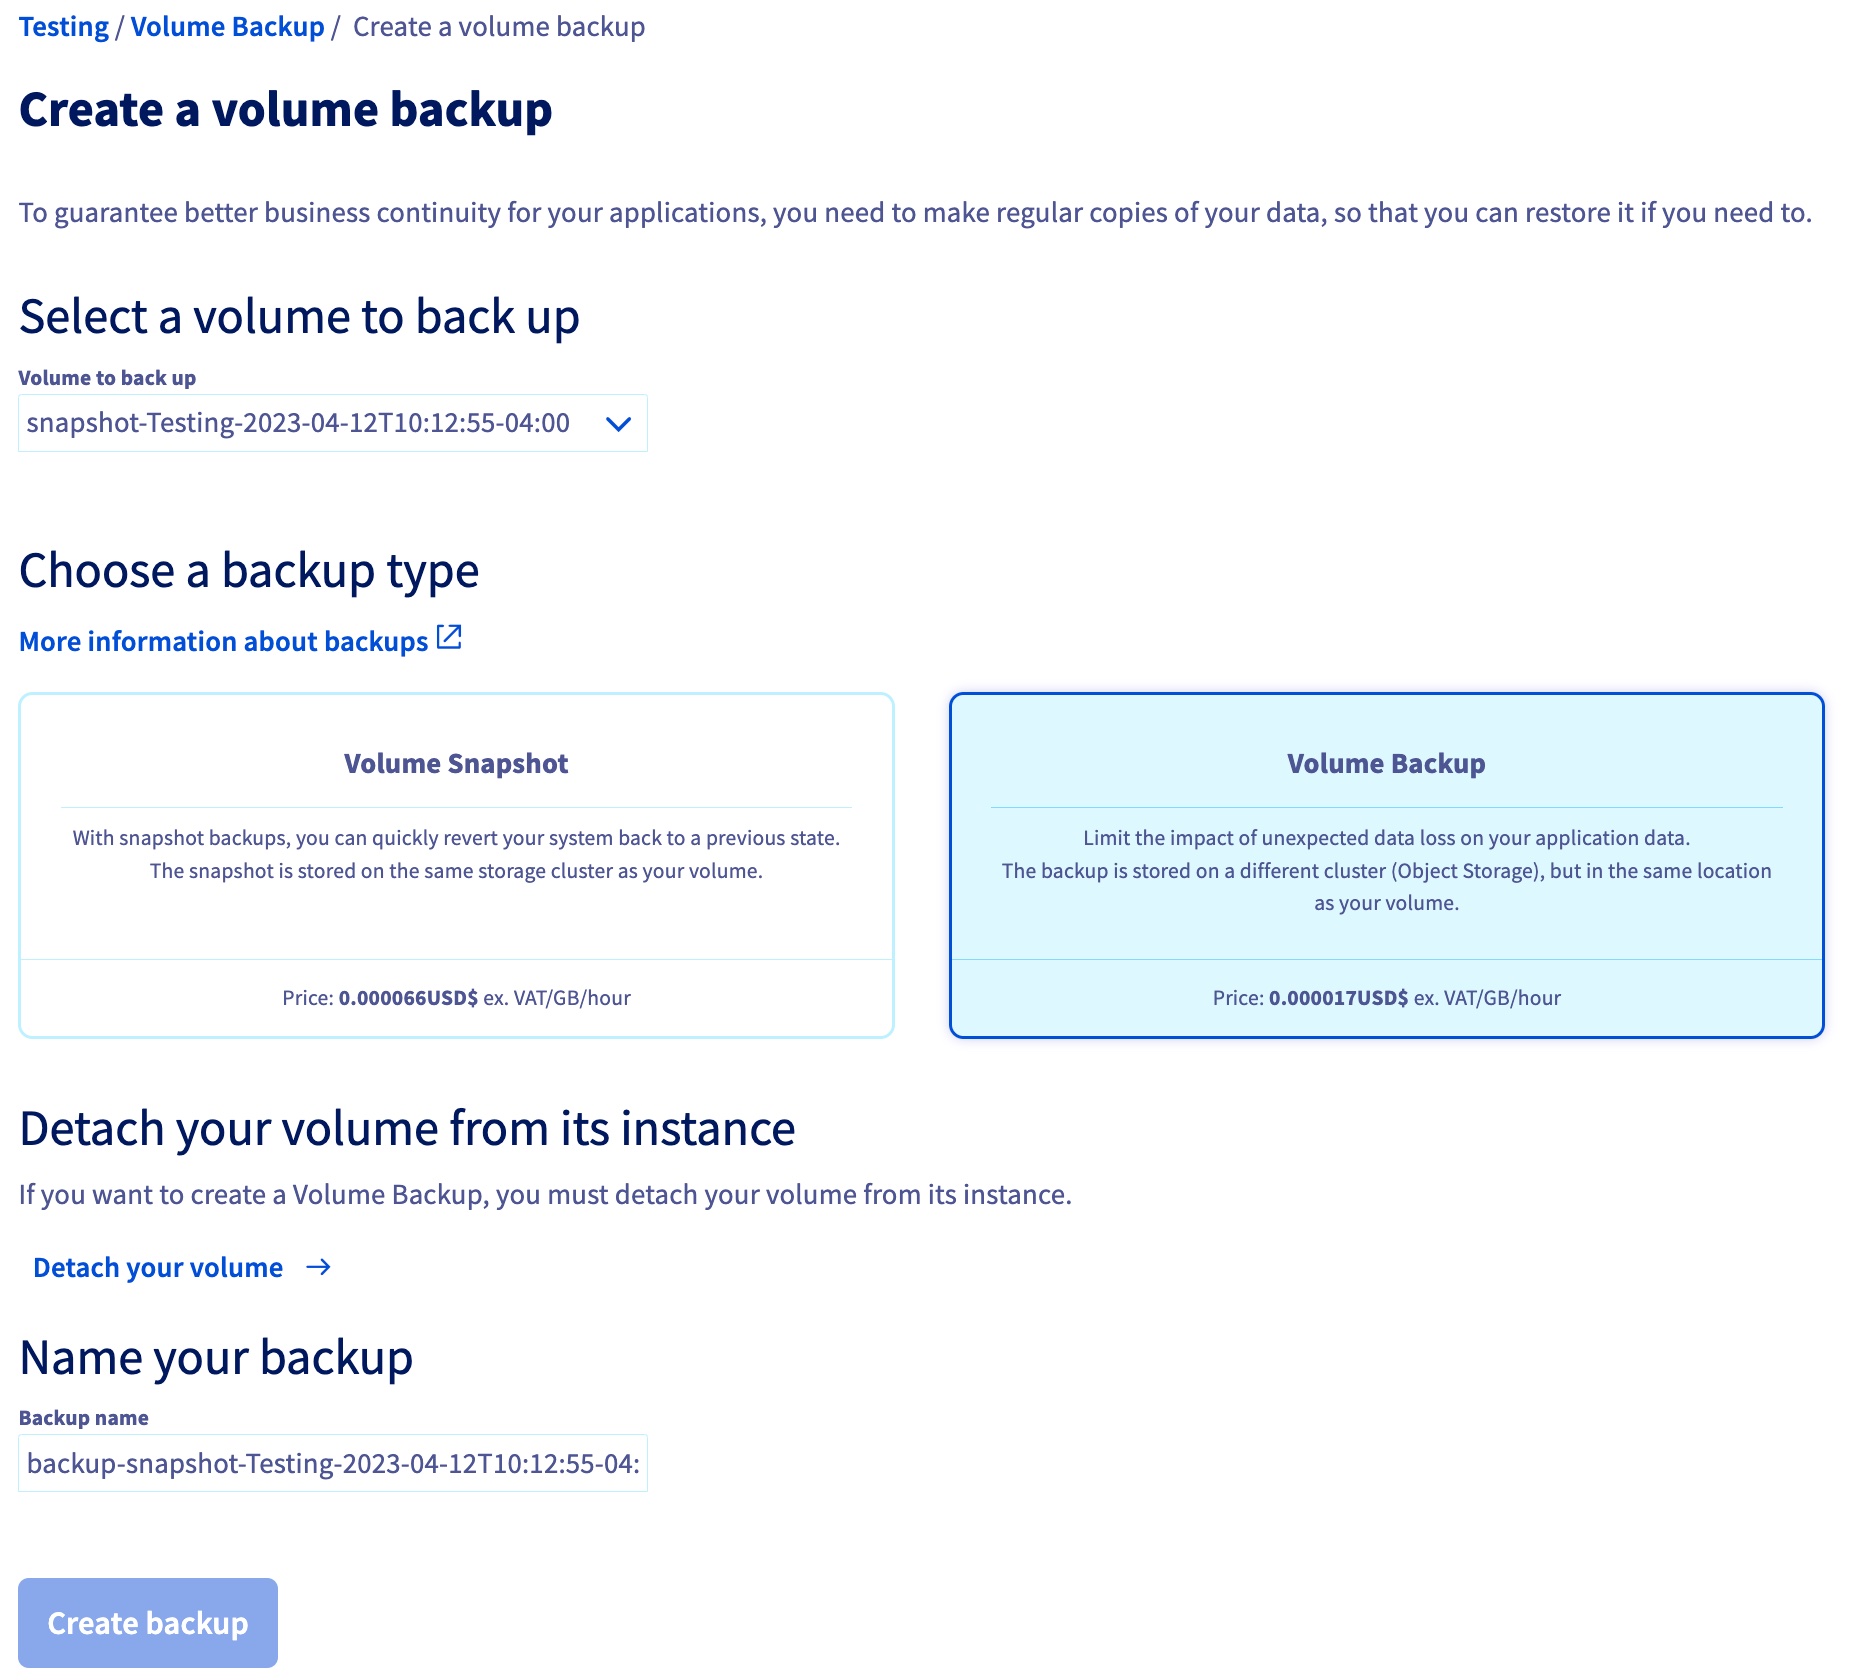This screenshot has height=1680, width=1850.
Task: Navigate to Testing via the breadcrumb
Action: pyautogui.click(x=64, y=27)
